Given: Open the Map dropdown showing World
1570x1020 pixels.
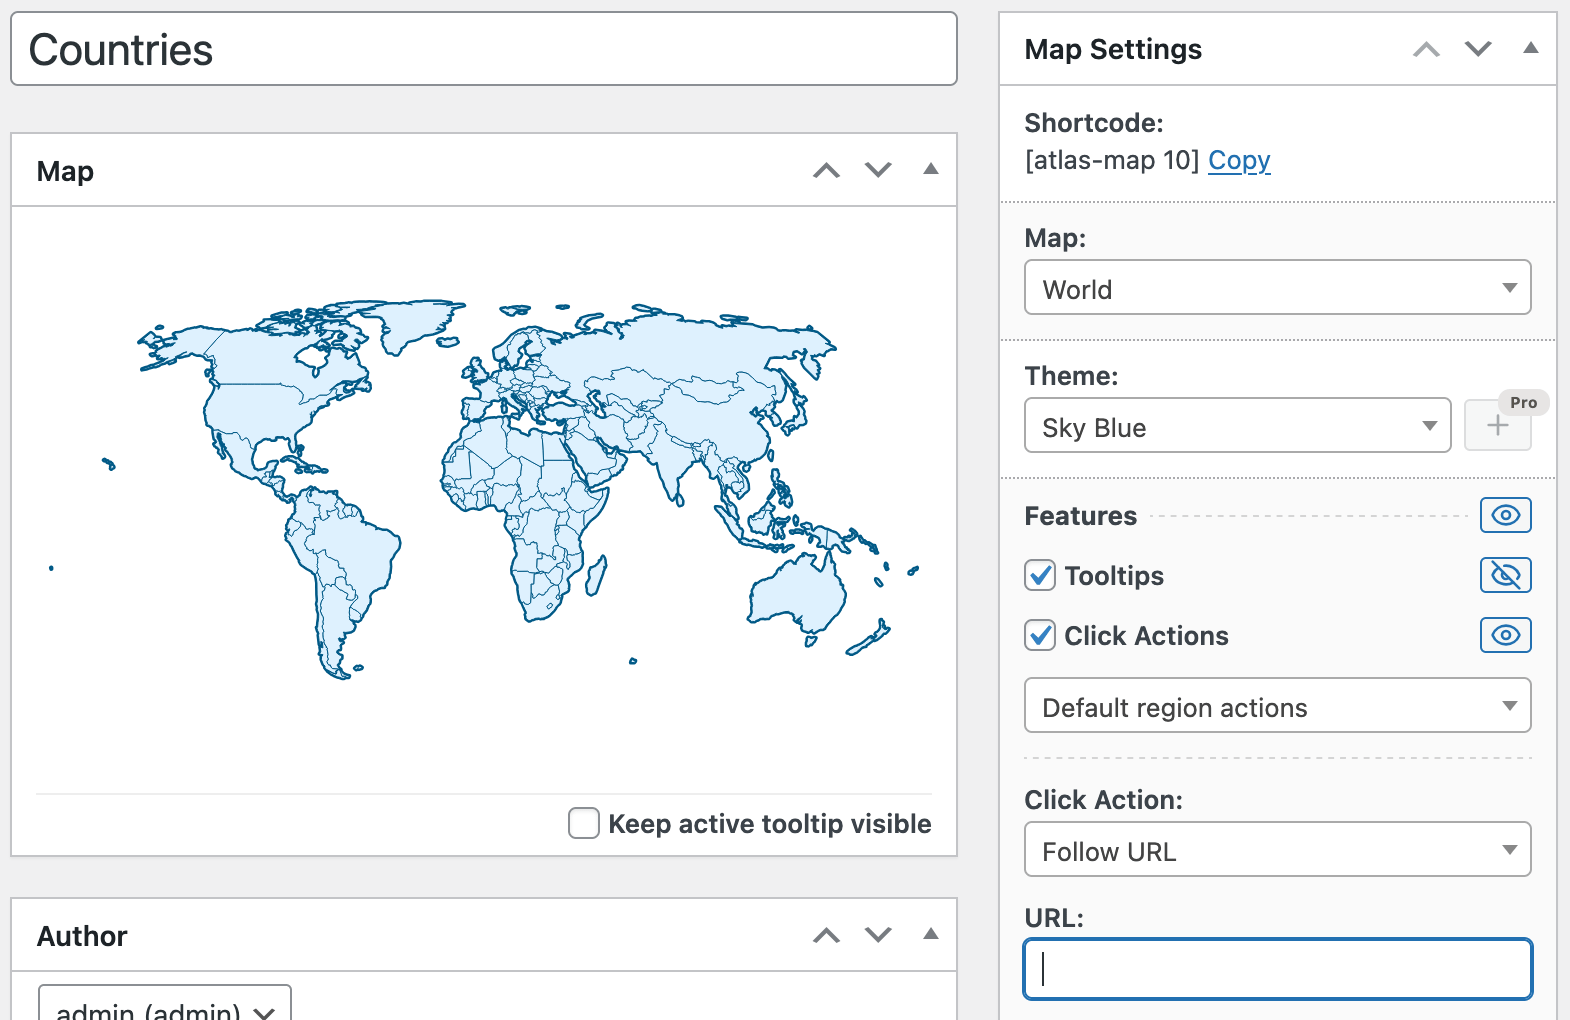Looking at the screenshot, I should coord(1277,288).
